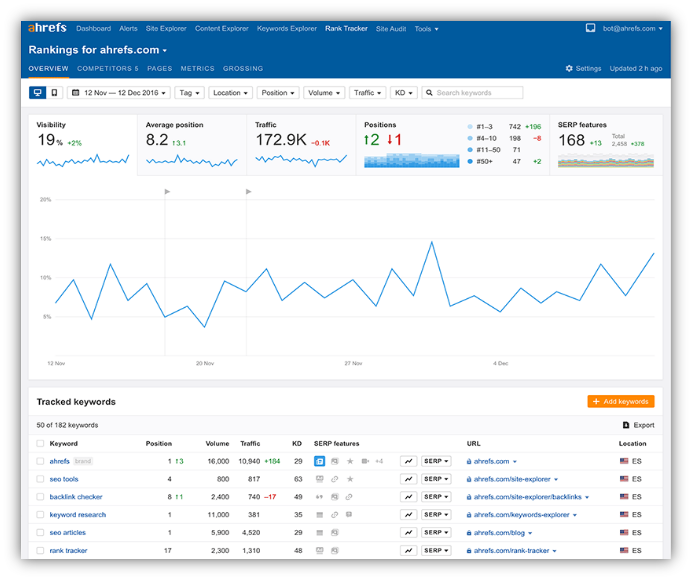Go to Site Explorer in the top menu

166,29
